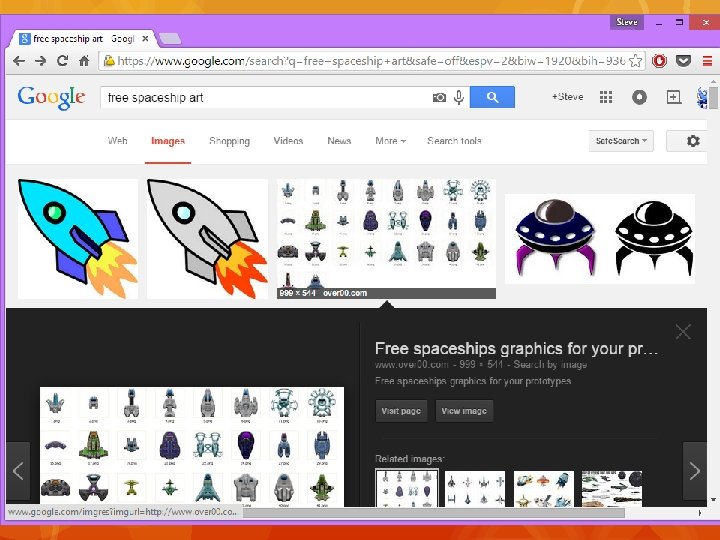720x540 pixels.
Task: Click the blue magnifier search button
Action: point(492,97)
